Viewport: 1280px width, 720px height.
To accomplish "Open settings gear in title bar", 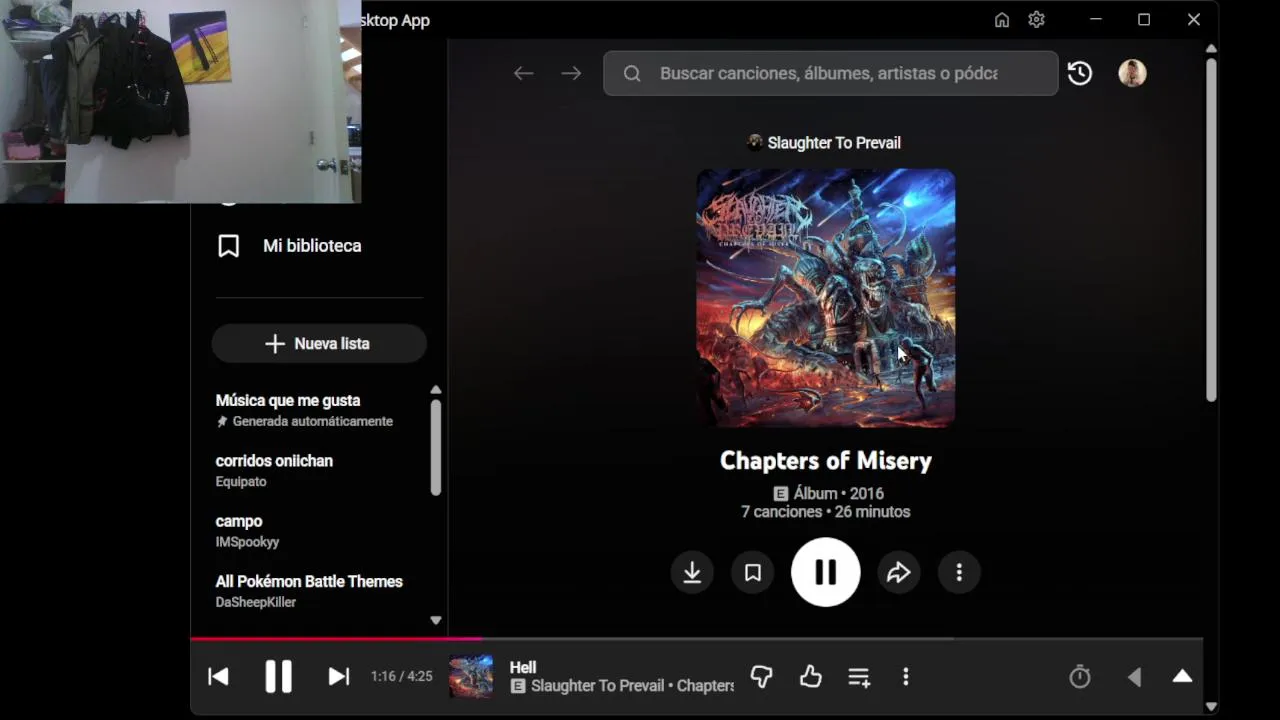I will click(1037, 20).
